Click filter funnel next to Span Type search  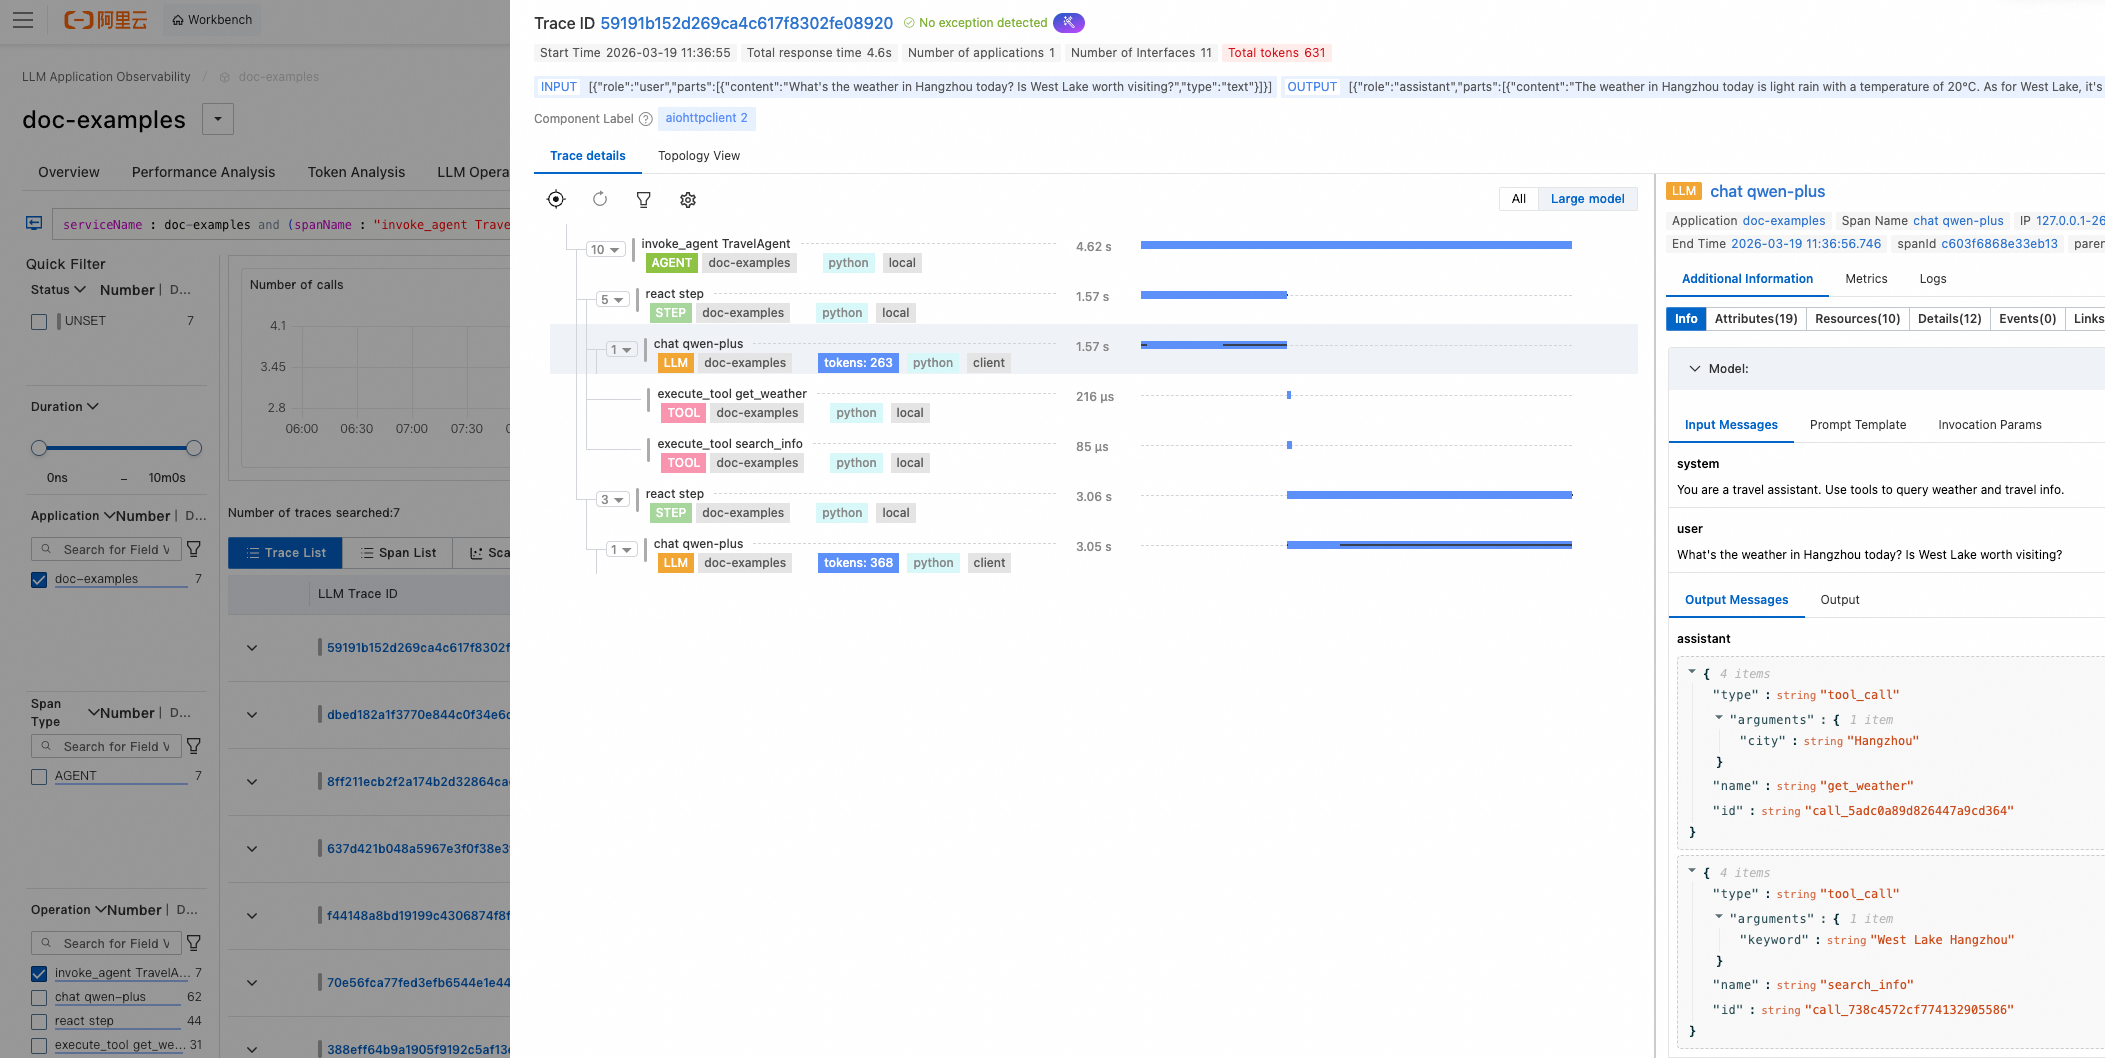point(195,746)
